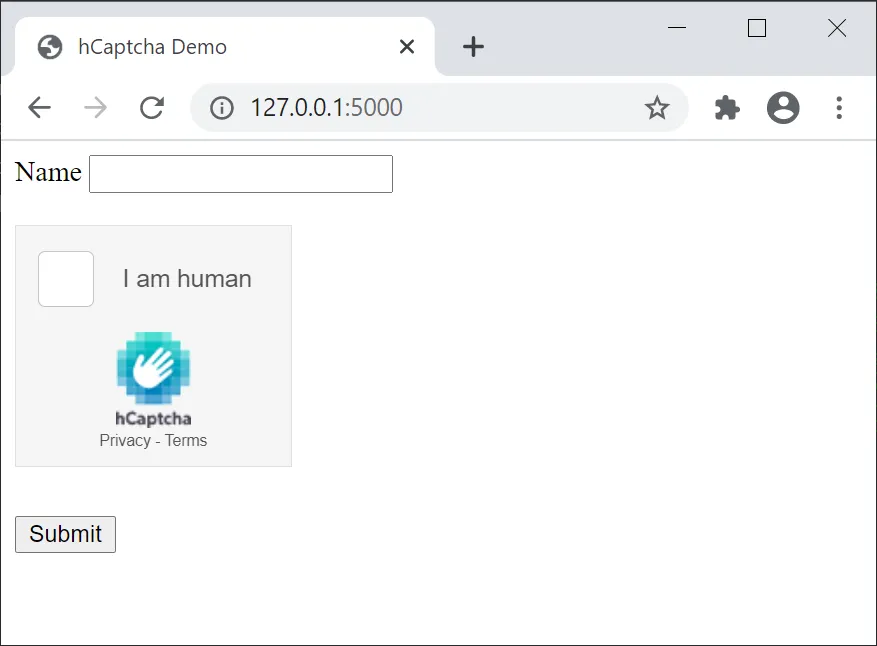Open the hCaptcha Privacy link

pyautogui.click(x=124, y=440)
